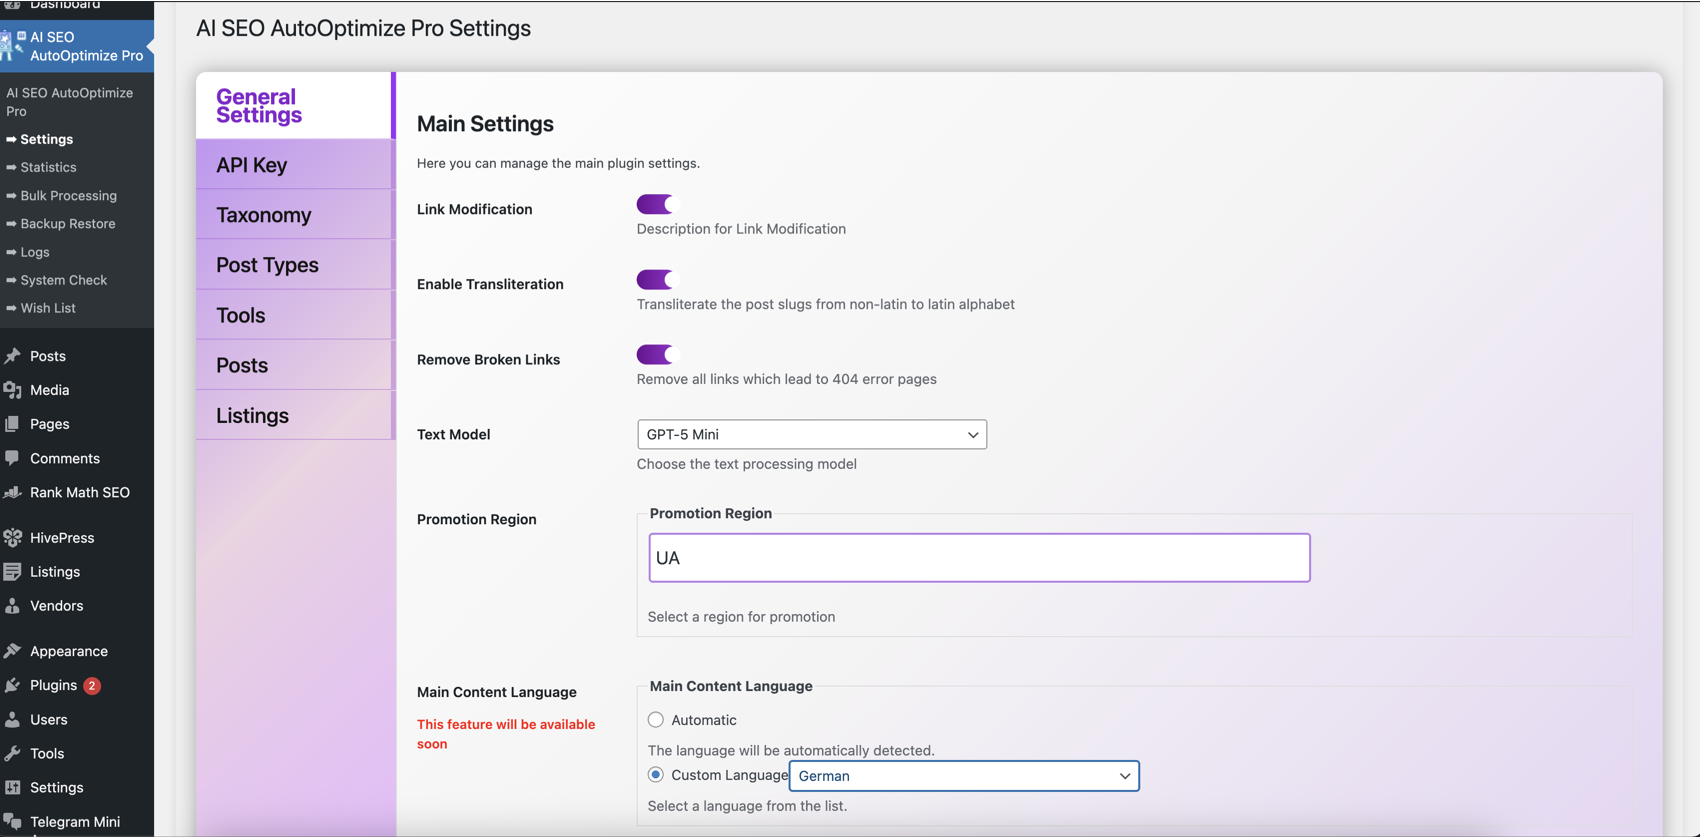Click the 'This feature will be available soon' notice
The image size is (1701, 837).
pyautogui.click(x=506, y=734)
